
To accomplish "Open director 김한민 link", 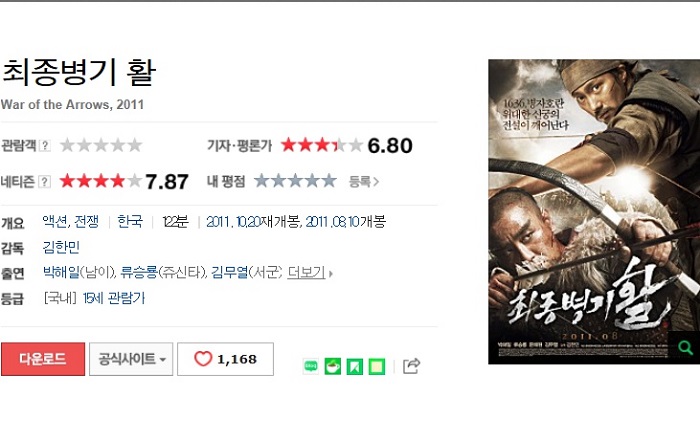I will 61,247.
